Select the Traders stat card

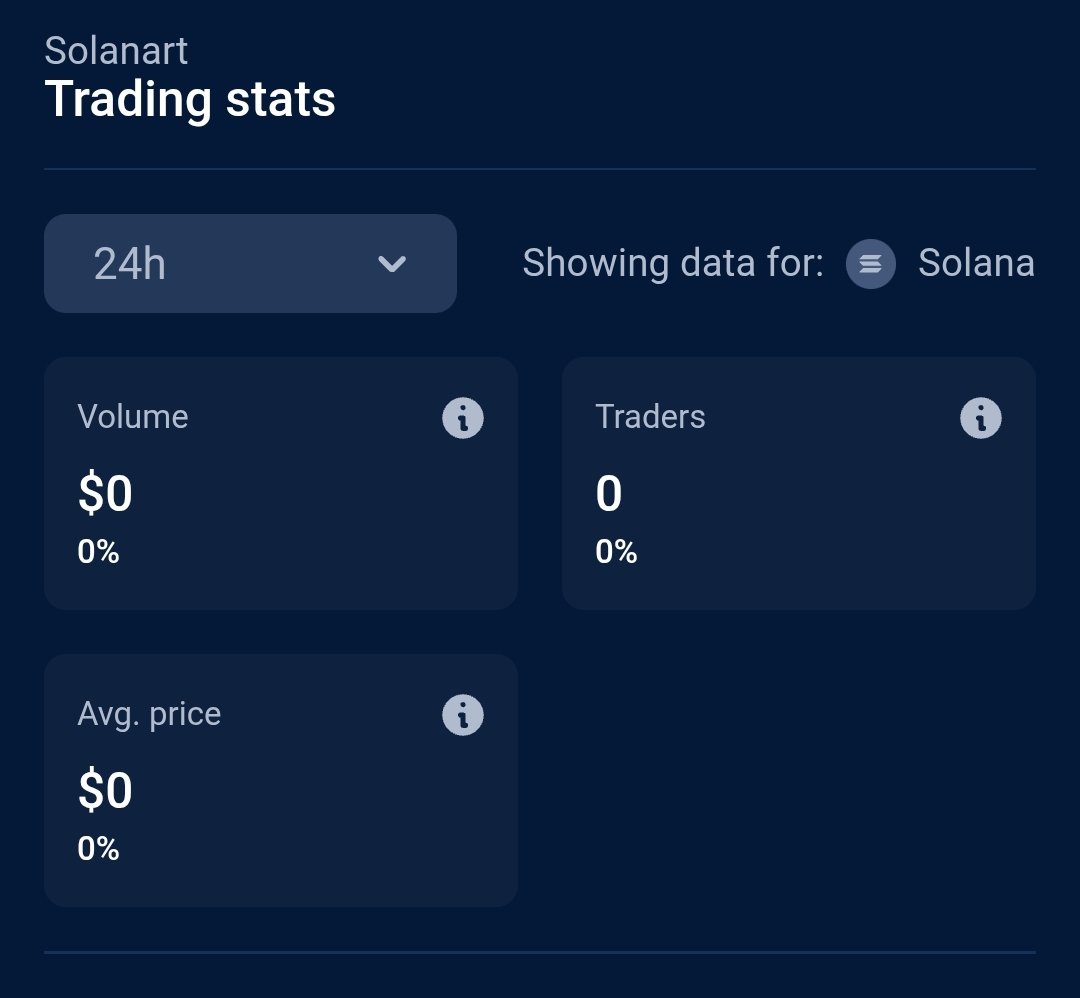[x=799, y=484]
